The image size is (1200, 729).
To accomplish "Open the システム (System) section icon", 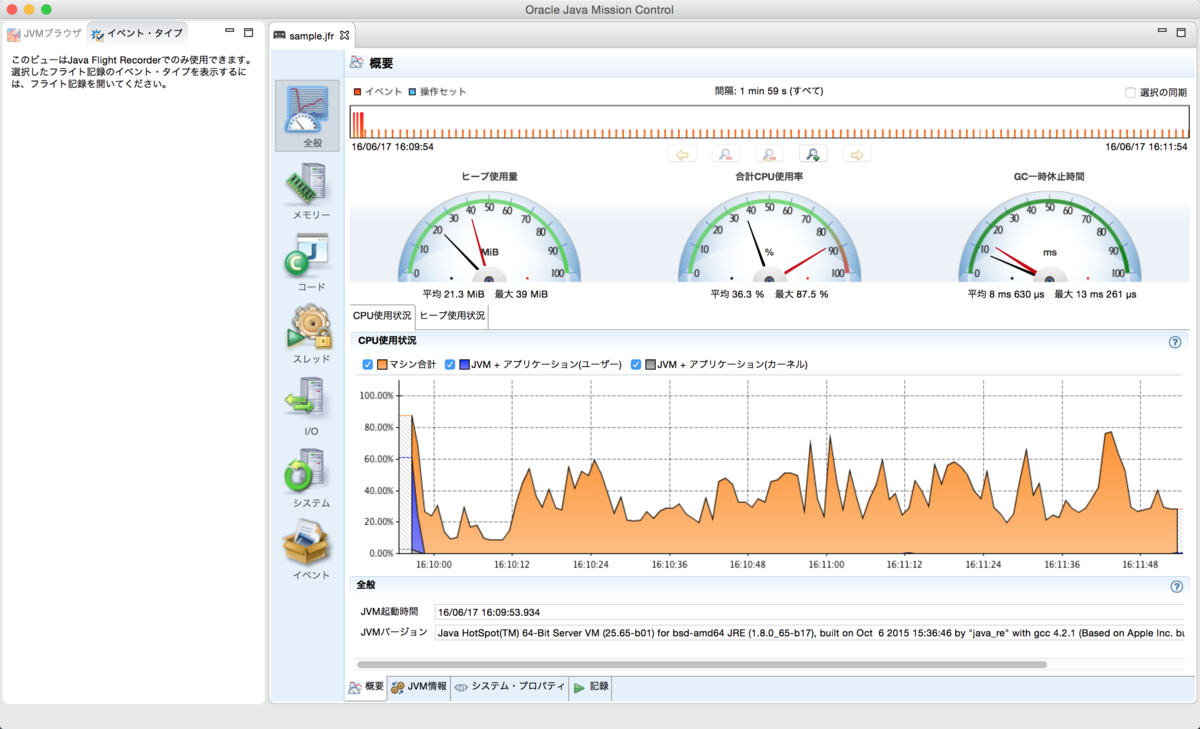I will click(308, 470).
